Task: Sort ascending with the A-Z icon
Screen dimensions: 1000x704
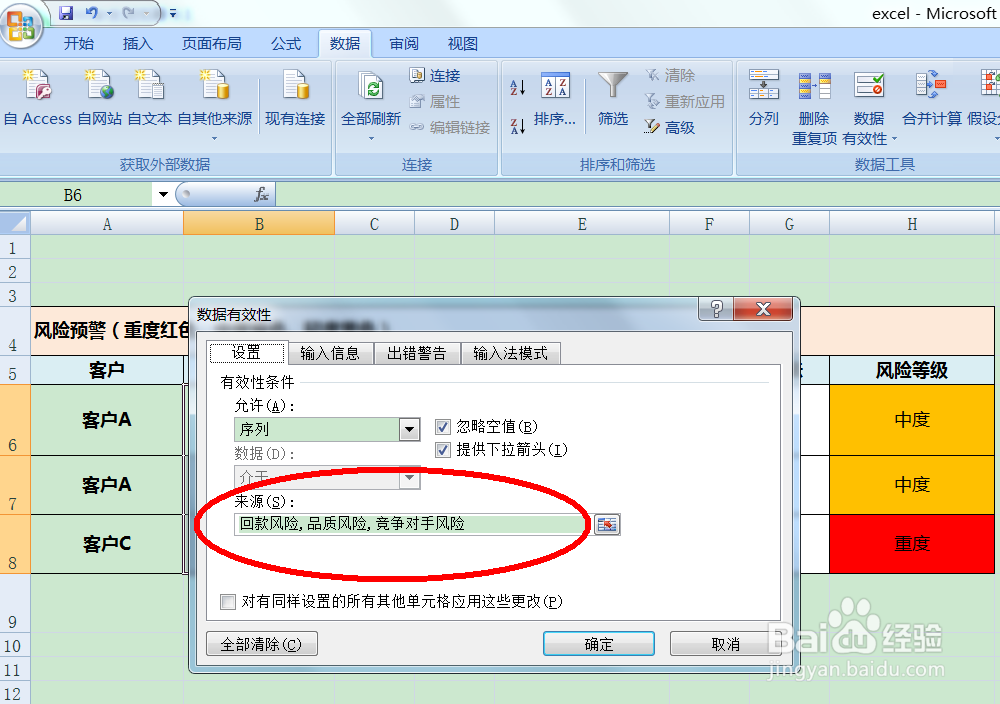Action: pyautogui.click(x=517, y=88)
